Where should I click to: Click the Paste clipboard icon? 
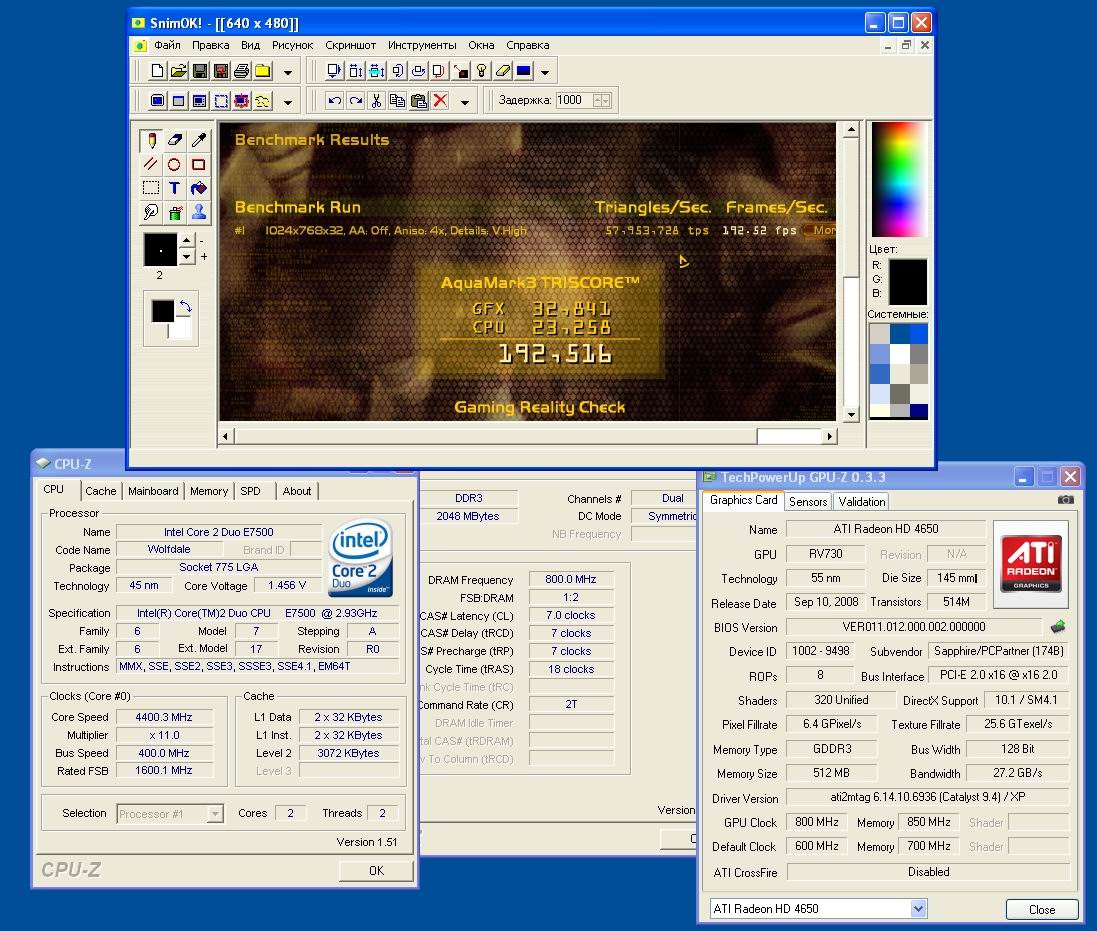coord(418,101)
